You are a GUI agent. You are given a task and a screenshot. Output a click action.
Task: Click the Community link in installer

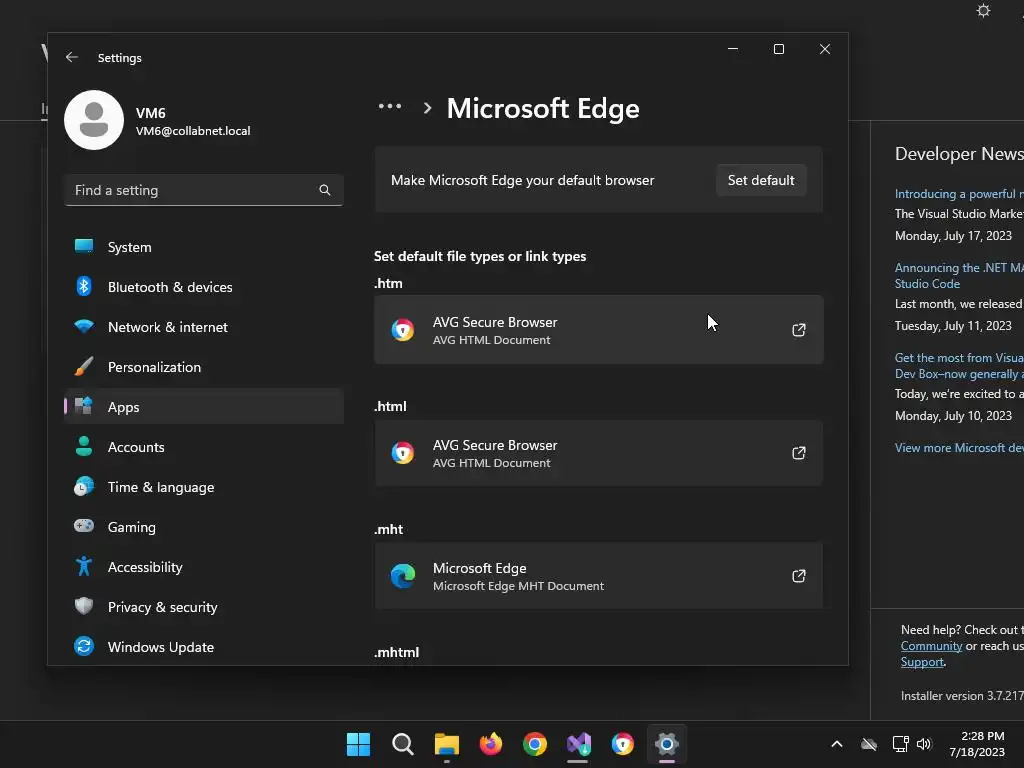point(931,646)
